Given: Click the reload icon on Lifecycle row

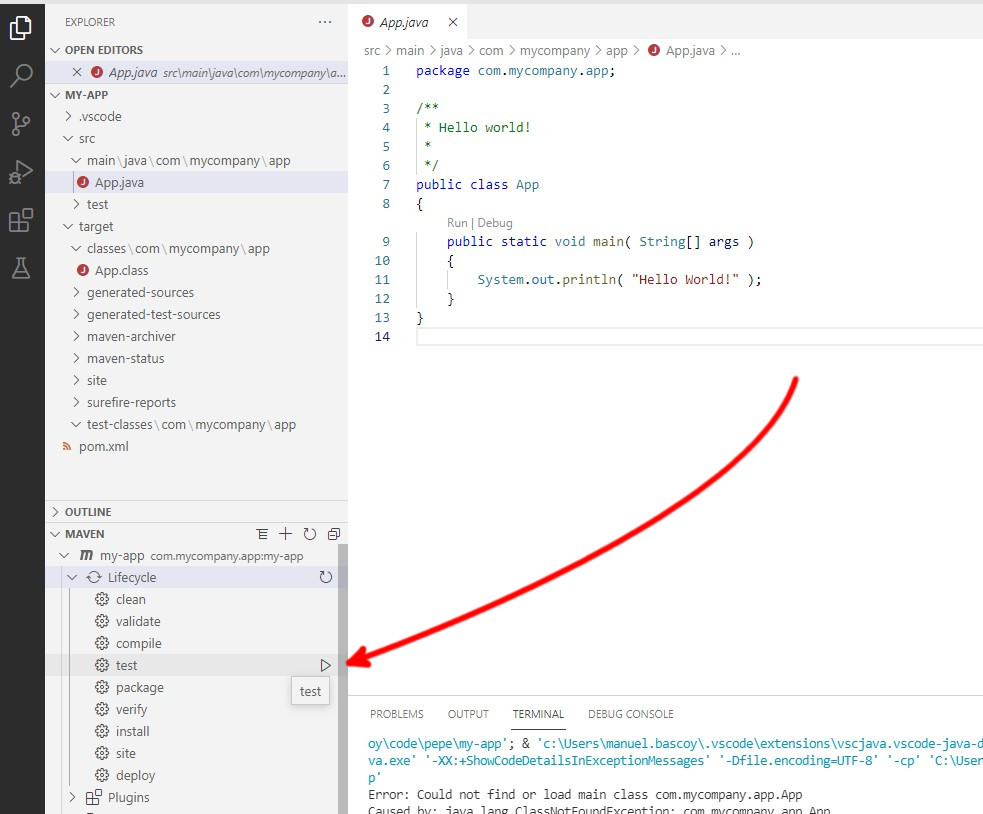Looking at the screenshot, I should point(325,577).
